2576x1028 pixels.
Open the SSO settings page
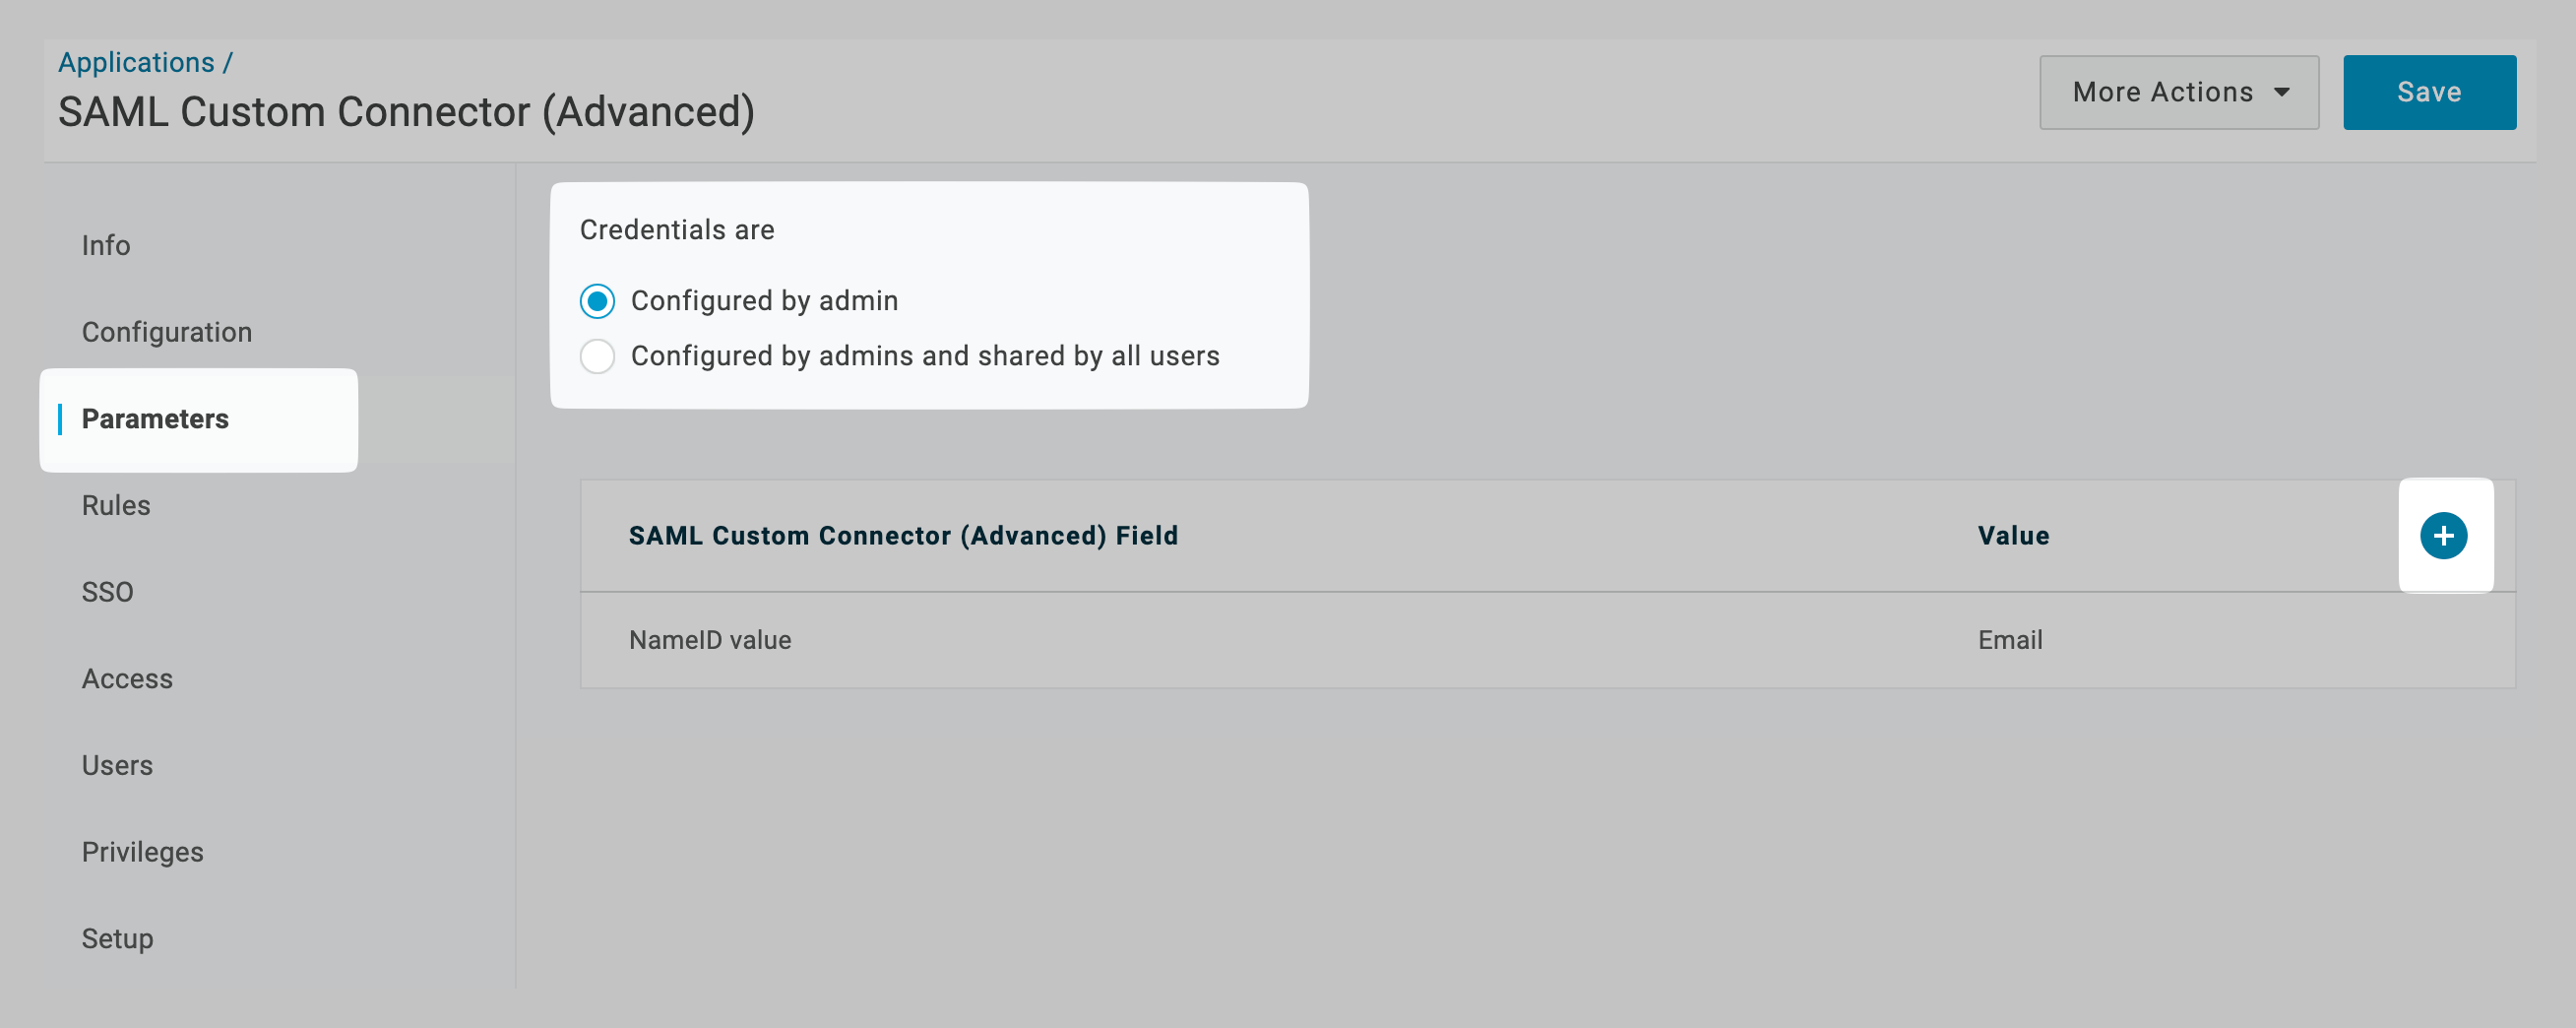coord(107,591)
